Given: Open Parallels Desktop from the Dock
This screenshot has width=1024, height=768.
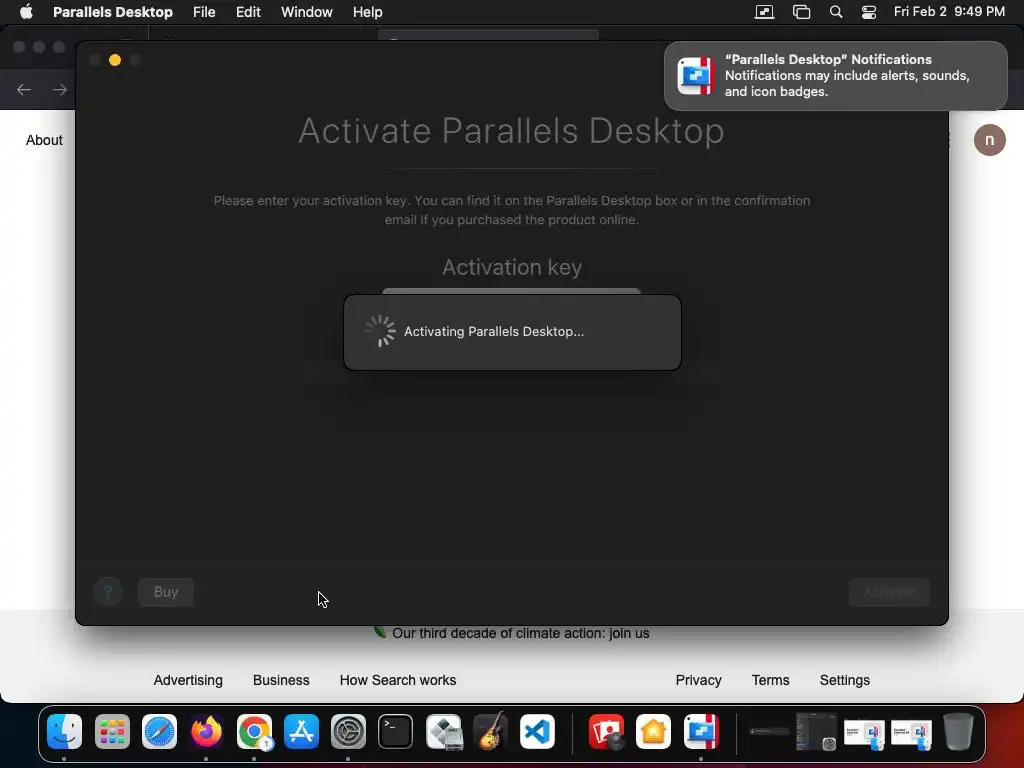Looking at the screenshot, I should [x=701, y=731].
